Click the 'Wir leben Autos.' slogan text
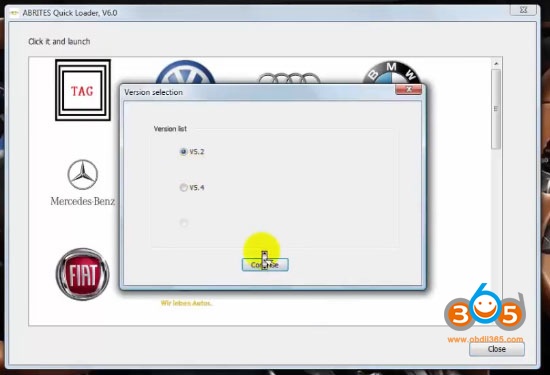Image resolution: width=550 pixels, height=375 pixels. tap(186, 303)
